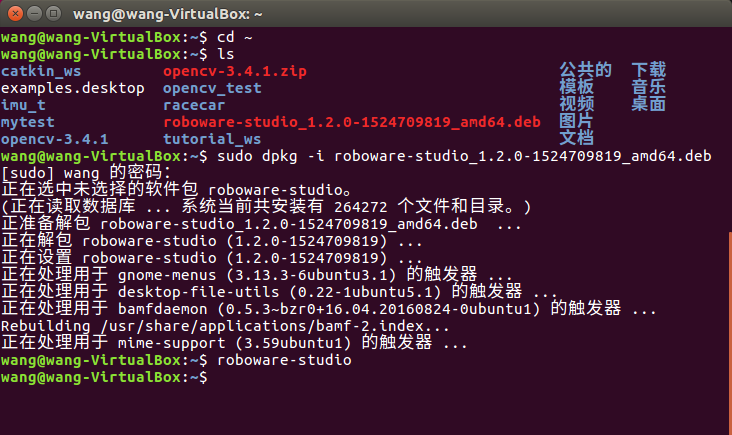Close the terminal window

point(15,14)
